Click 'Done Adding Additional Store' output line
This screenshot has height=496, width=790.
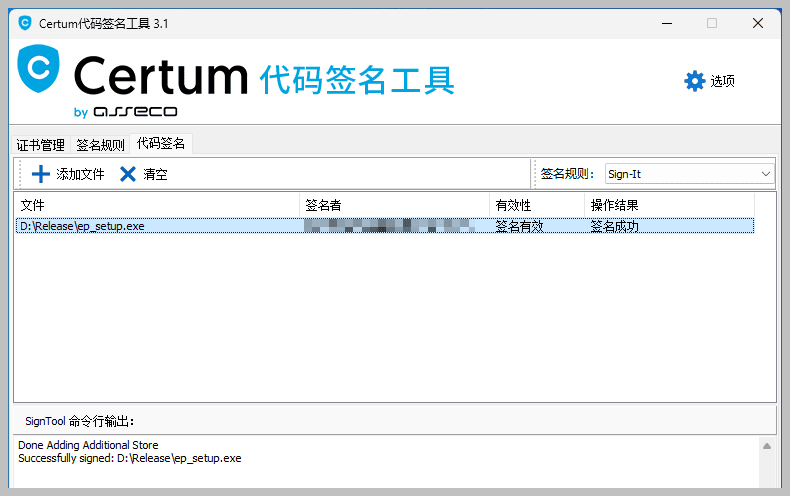88,445
